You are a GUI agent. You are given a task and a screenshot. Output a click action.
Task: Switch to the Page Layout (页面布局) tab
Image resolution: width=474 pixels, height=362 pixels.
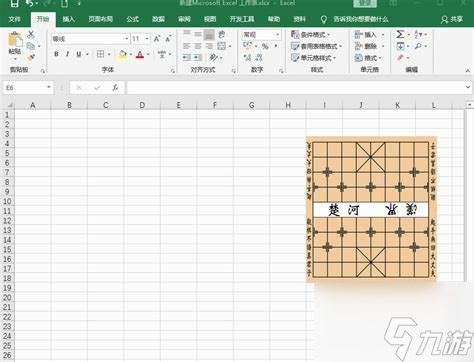[x=100, y=19]
